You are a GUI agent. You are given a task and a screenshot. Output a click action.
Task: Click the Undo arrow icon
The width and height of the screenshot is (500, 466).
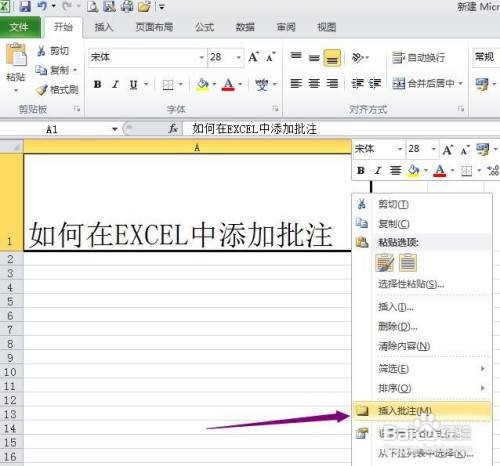(x=42, y=6)
